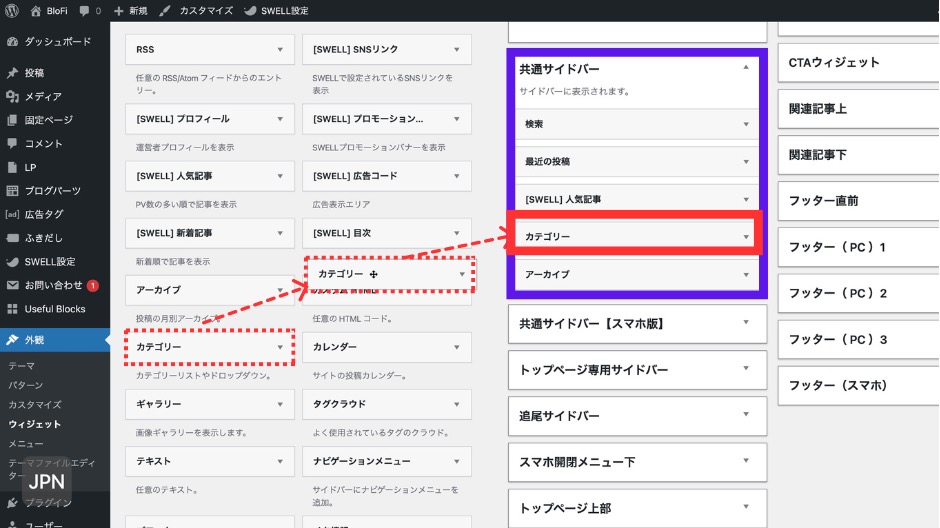Select the ナビゲーションメニュー widget

point(387,461)
